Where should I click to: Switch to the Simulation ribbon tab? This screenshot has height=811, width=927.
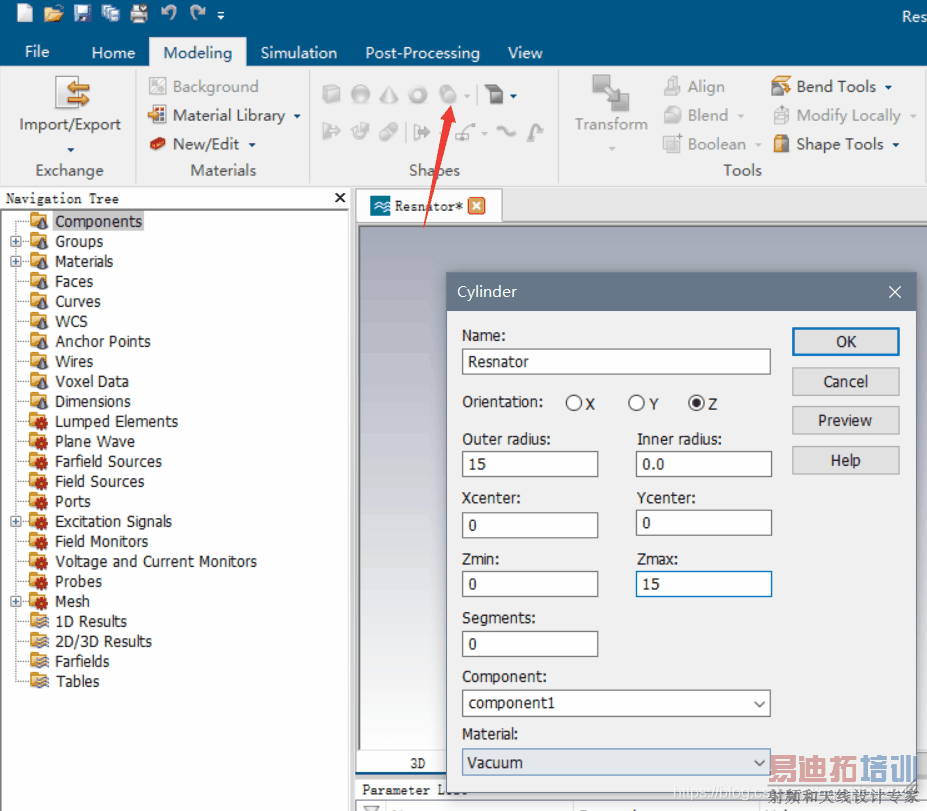click(299, 53)
